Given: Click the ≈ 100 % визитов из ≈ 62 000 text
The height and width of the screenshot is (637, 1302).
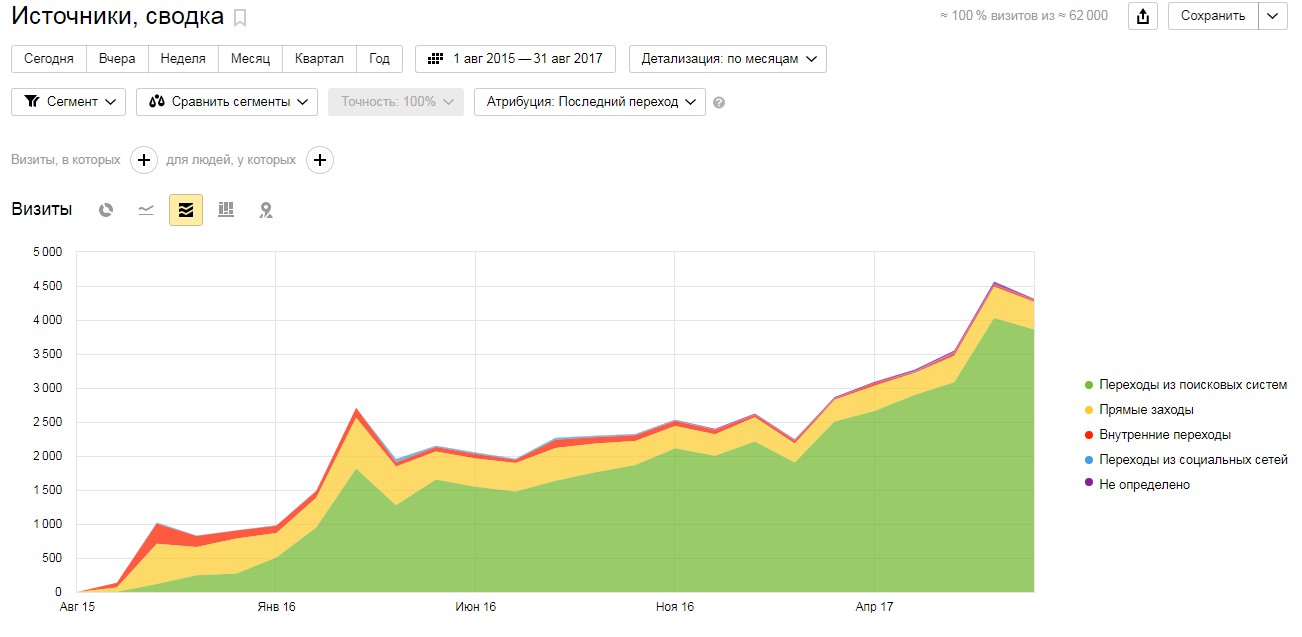Looking at the screenshot, I should [1024, 16].
